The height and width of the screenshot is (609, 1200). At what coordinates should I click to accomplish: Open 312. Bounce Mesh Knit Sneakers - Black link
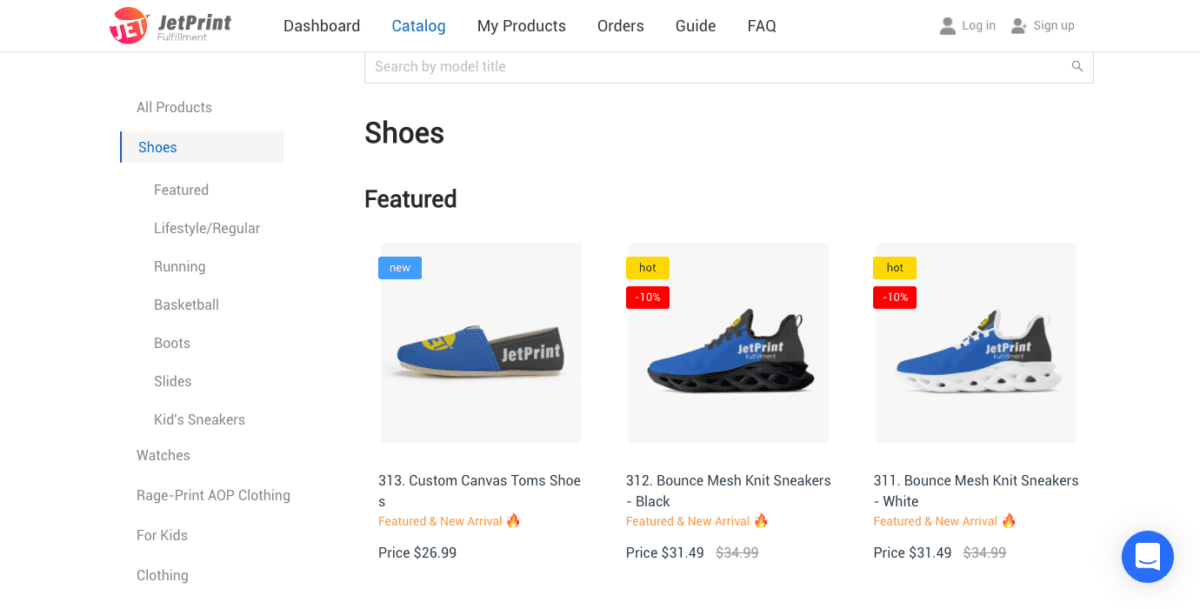[728, 490]
